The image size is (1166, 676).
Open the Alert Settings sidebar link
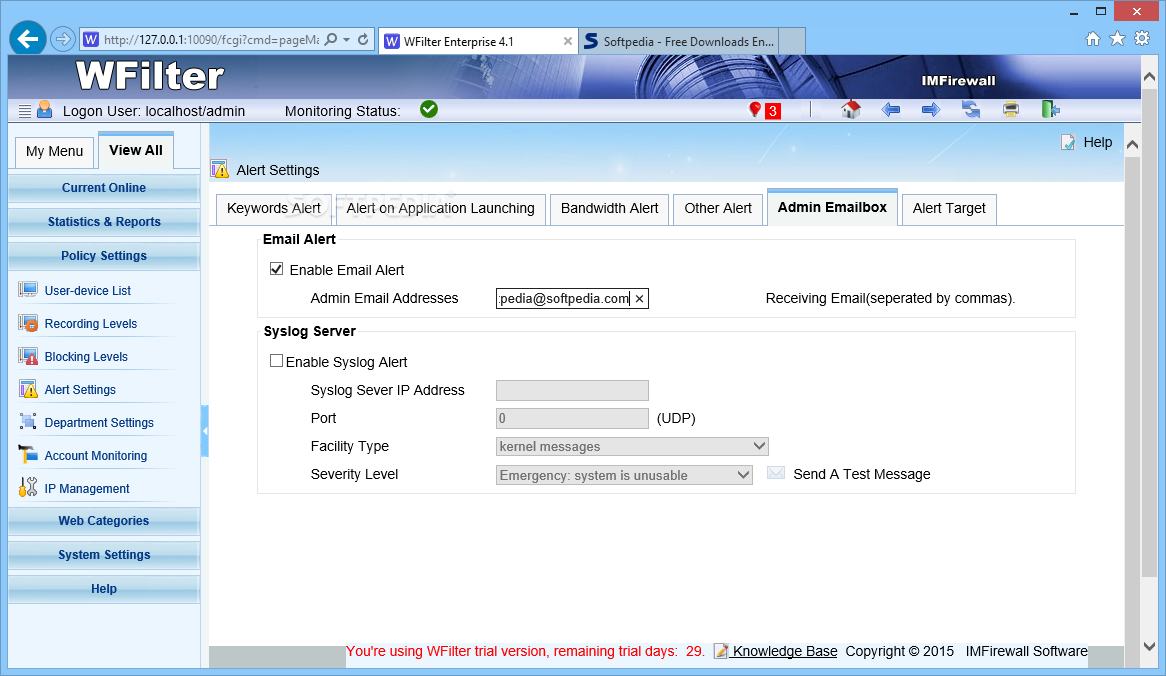80,390
